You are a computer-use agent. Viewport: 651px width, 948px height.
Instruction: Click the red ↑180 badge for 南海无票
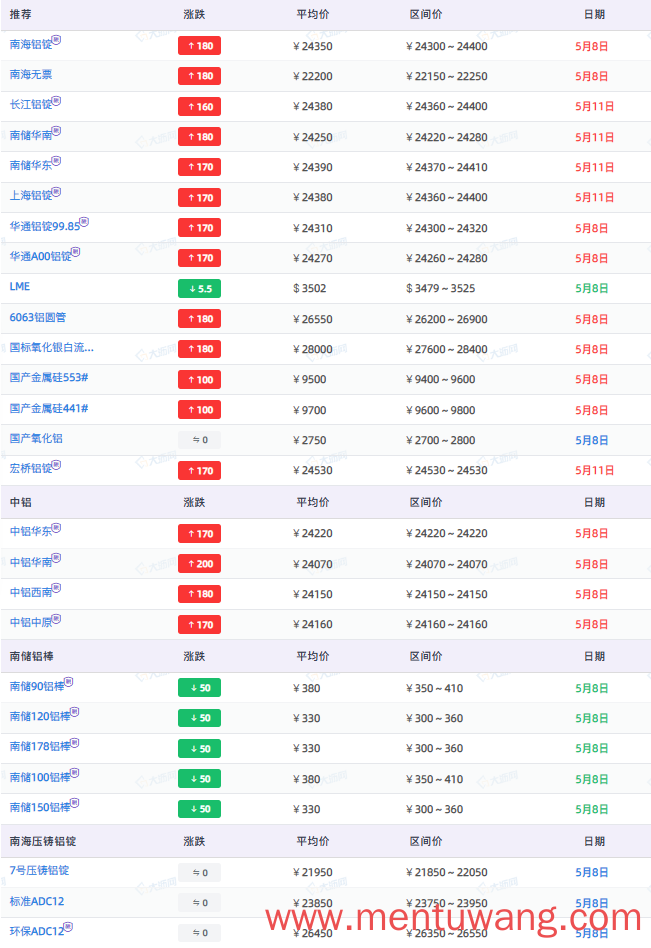[199, 76]
